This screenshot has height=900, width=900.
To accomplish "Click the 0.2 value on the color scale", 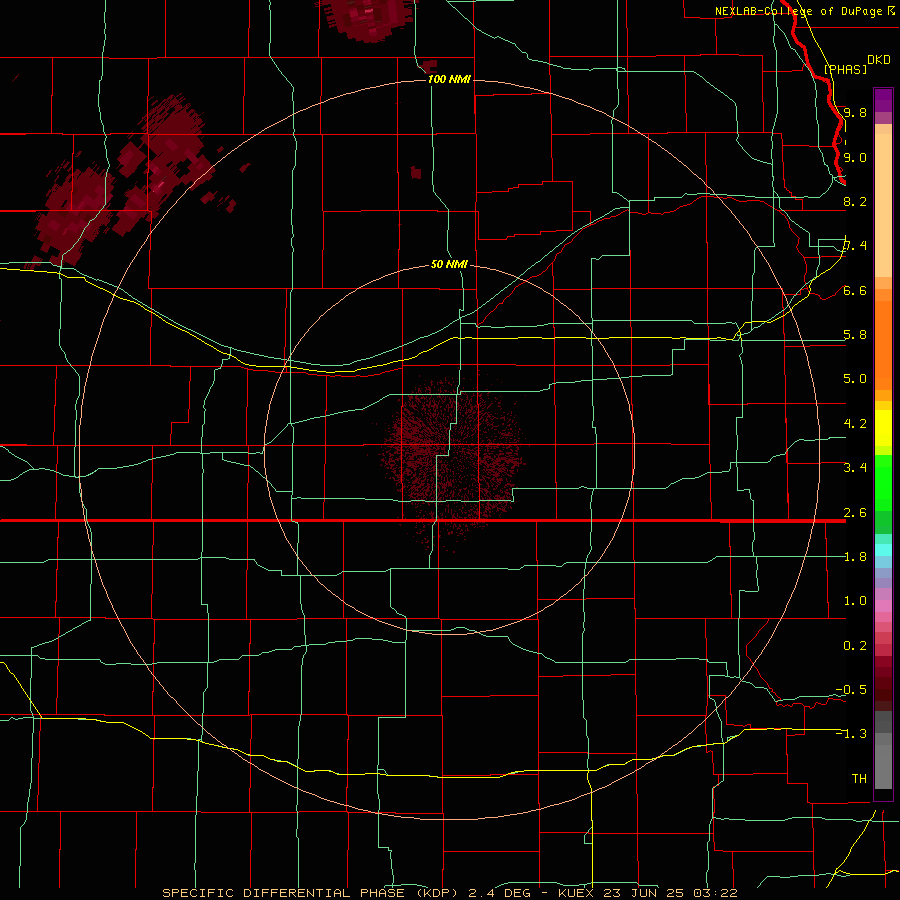I will click(855, 646).
